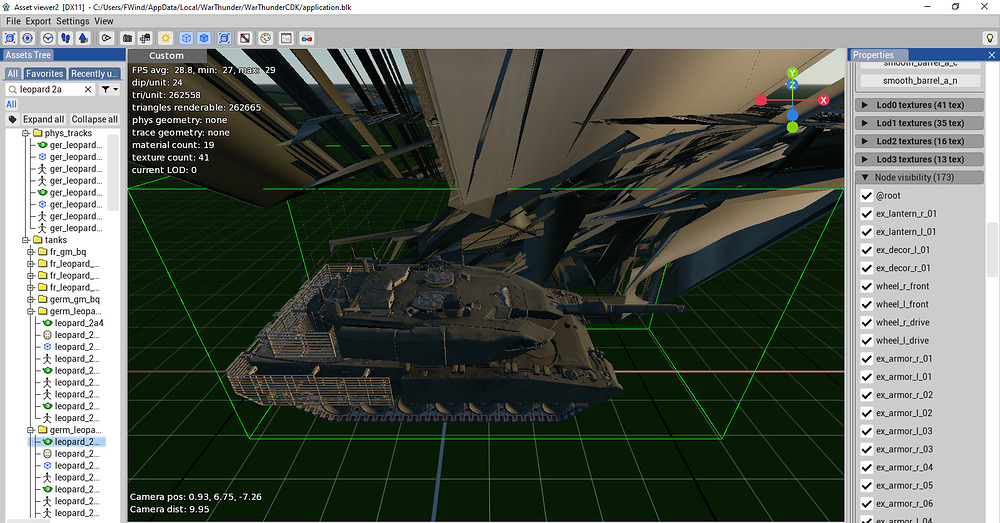
Task: Toggle the solid blue cube toolbar icon
Action: 203,38
